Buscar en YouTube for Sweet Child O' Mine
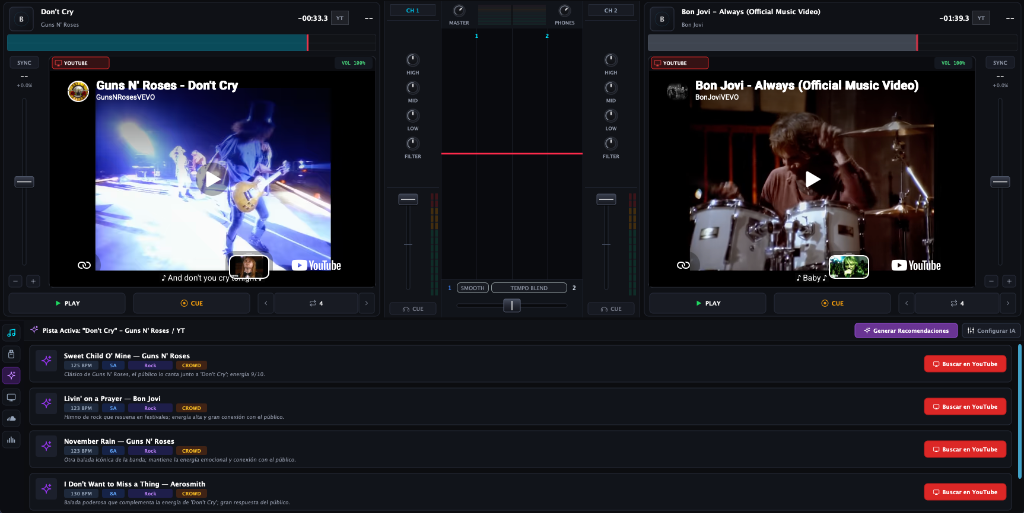 (965, 364)
